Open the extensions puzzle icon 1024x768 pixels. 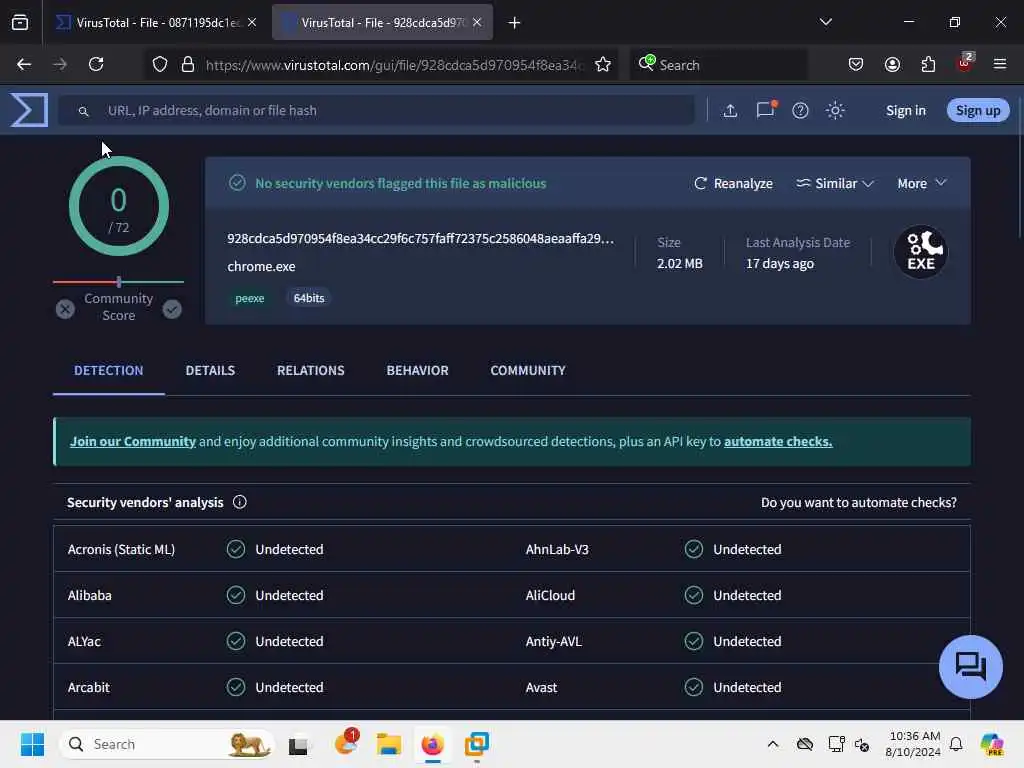coord(928,64)
